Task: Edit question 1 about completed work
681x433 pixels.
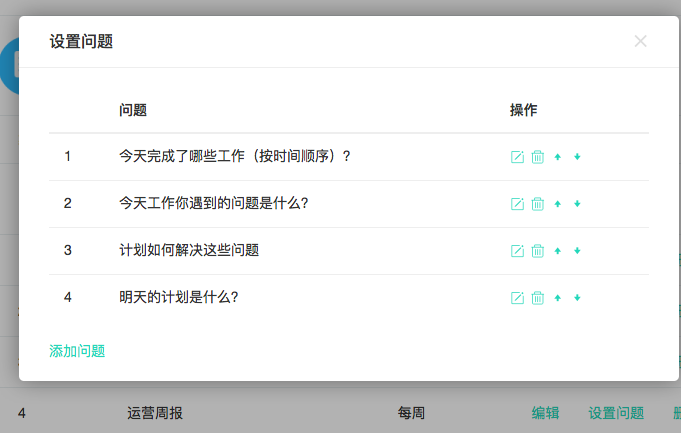Action: 517,157
